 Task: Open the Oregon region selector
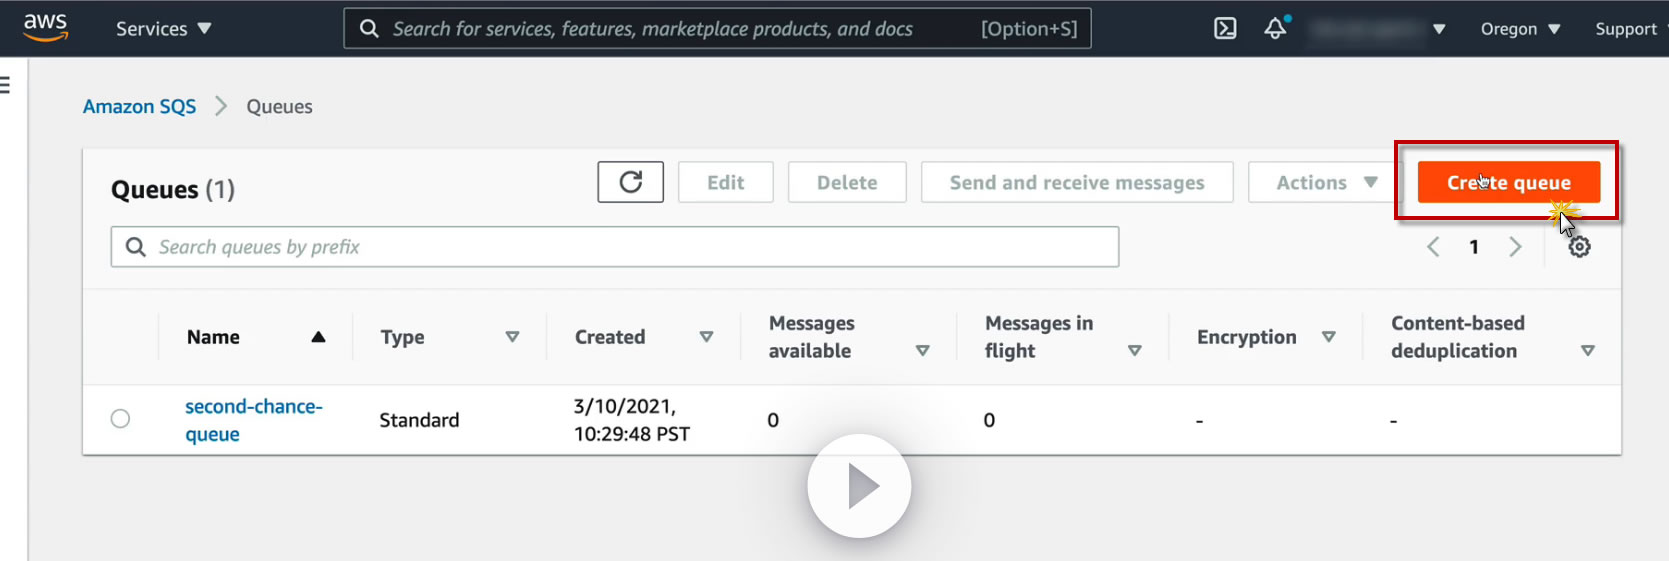(x=1520, y=29)
